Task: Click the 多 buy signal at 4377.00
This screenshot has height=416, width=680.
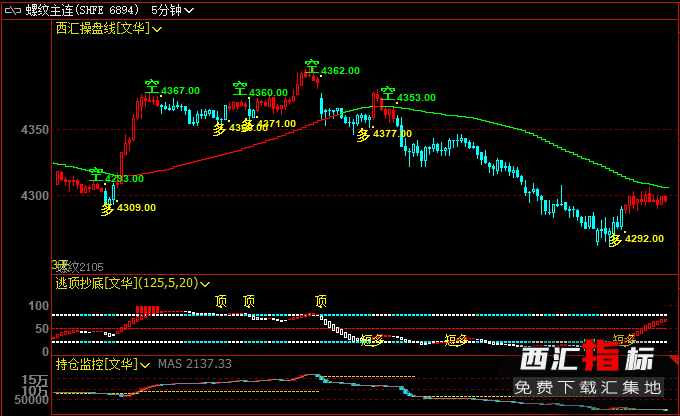Action: tap(364, 134)
